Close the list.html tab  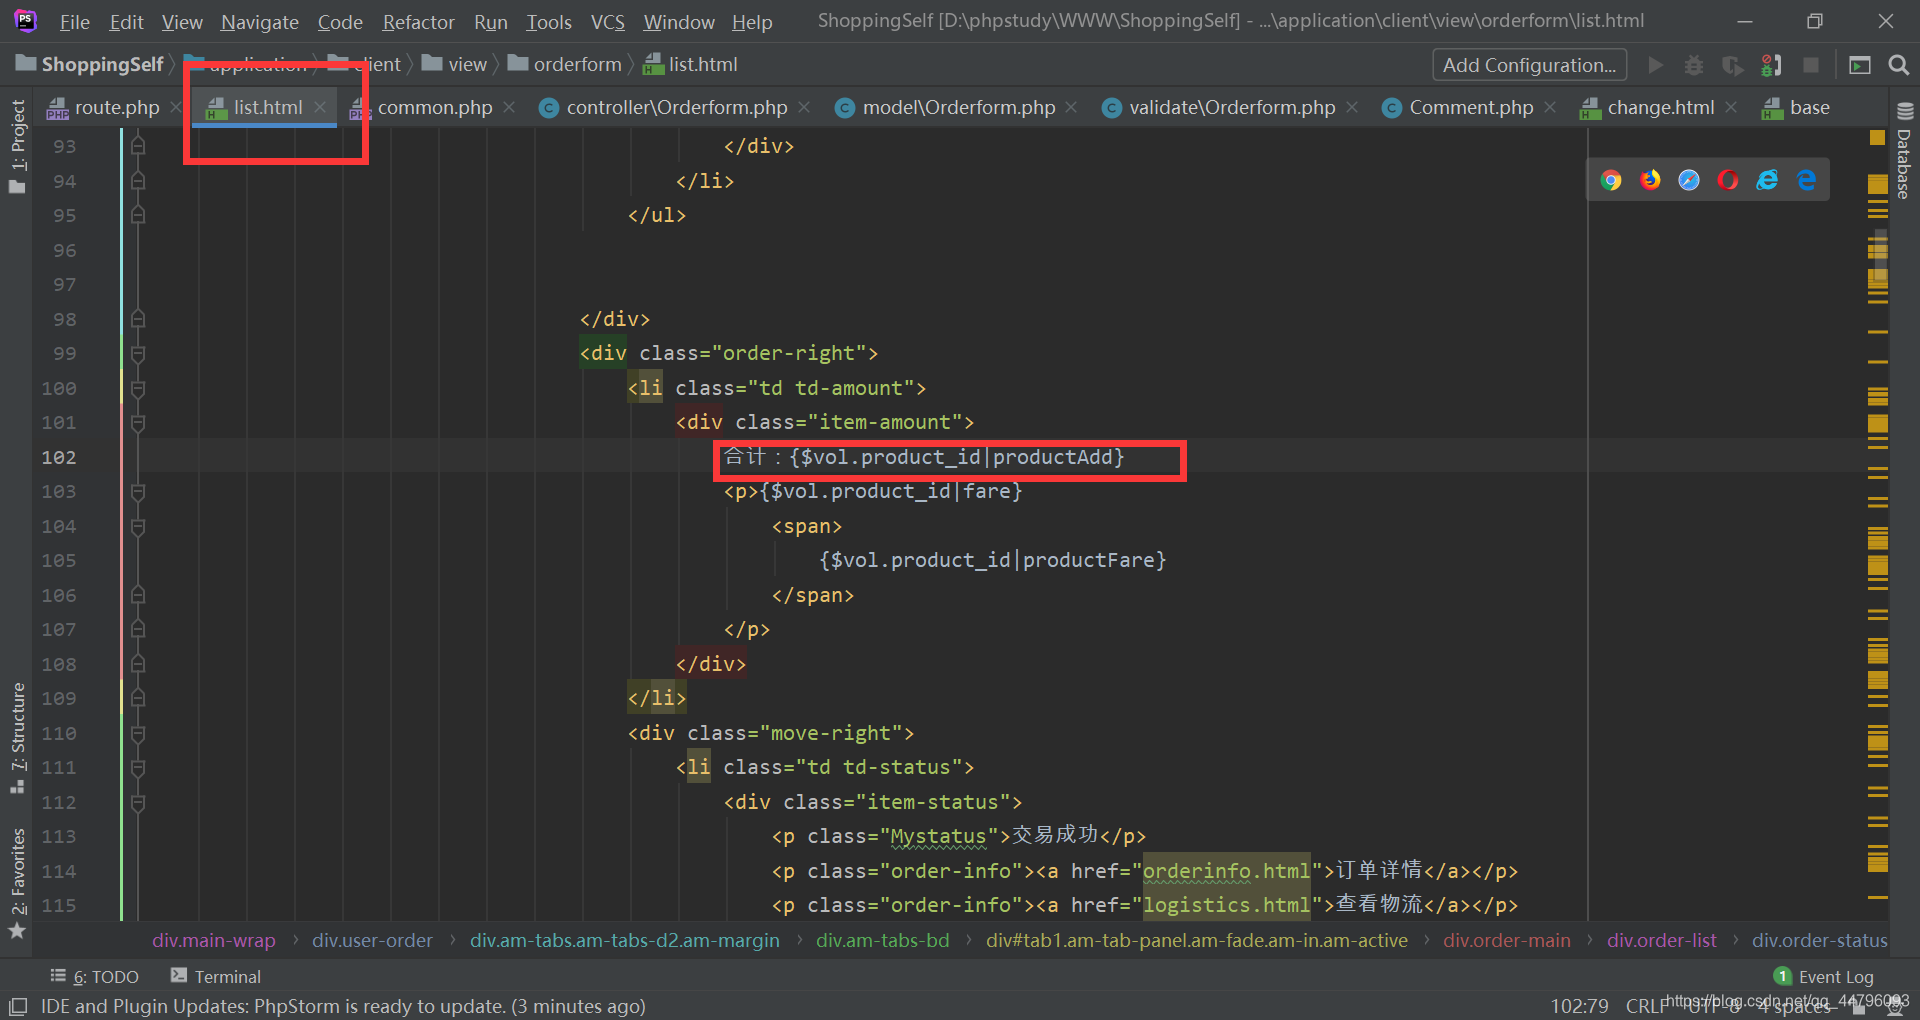click(x=320, y=107)
